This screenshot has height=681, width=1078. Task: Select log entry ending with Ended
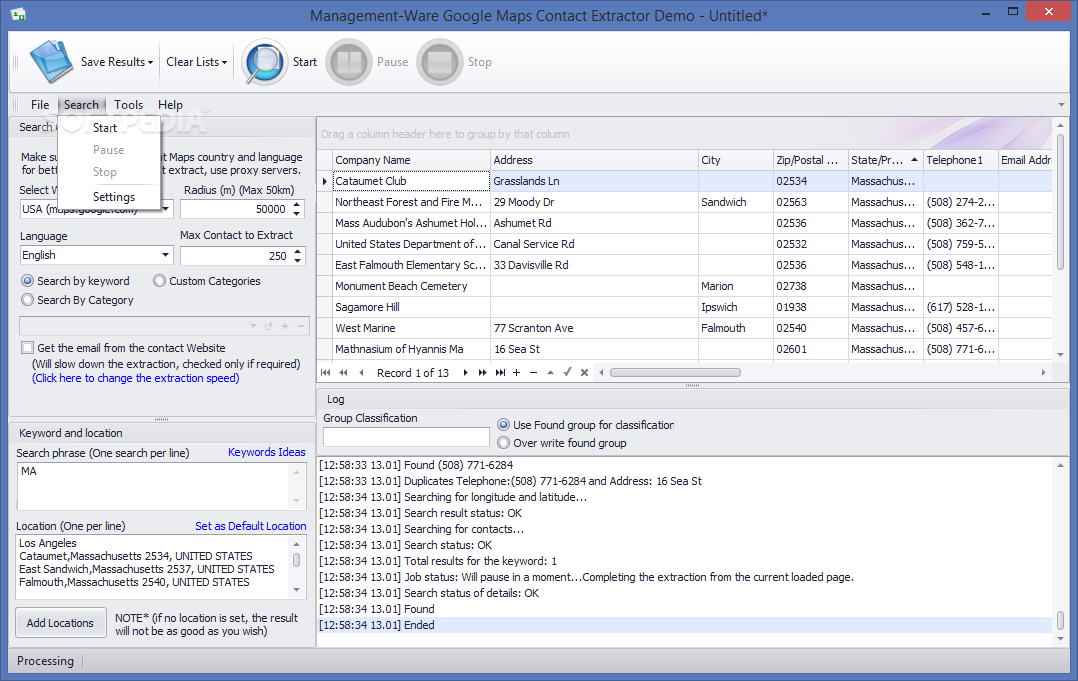(685, 625)
